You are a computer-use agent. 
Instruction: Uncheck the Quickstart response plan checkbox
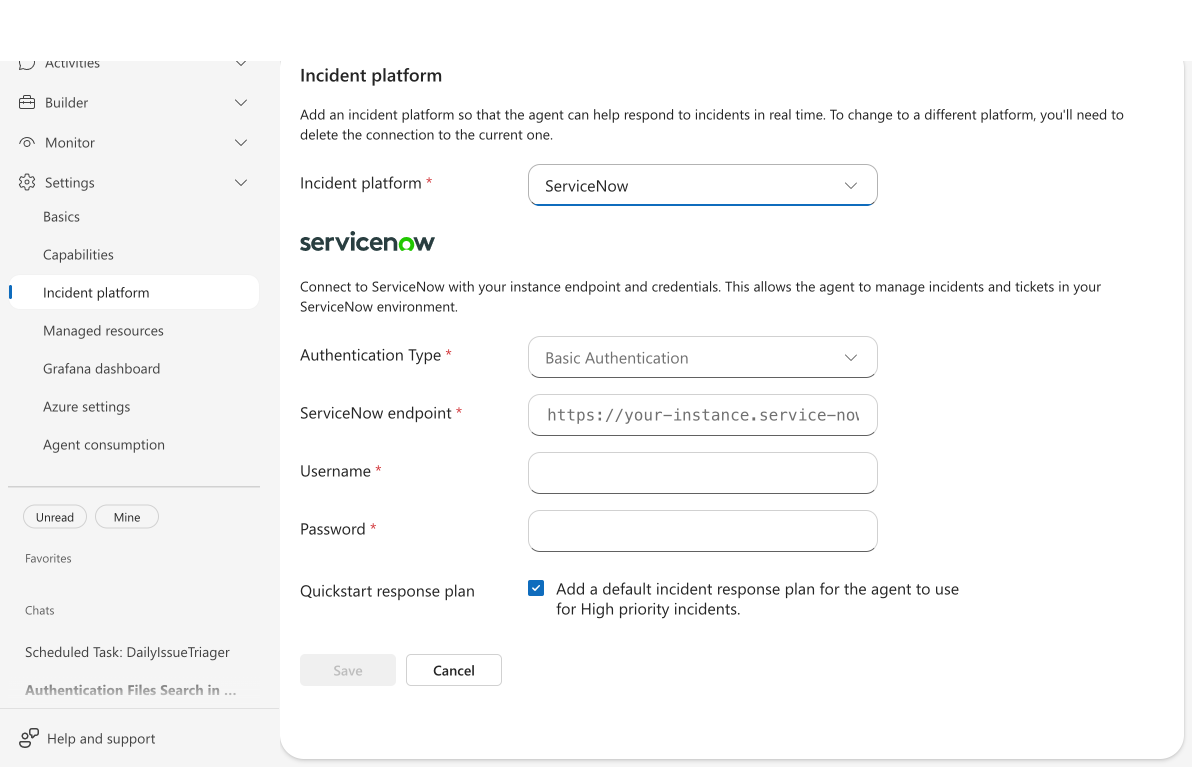tap(536, 588)
